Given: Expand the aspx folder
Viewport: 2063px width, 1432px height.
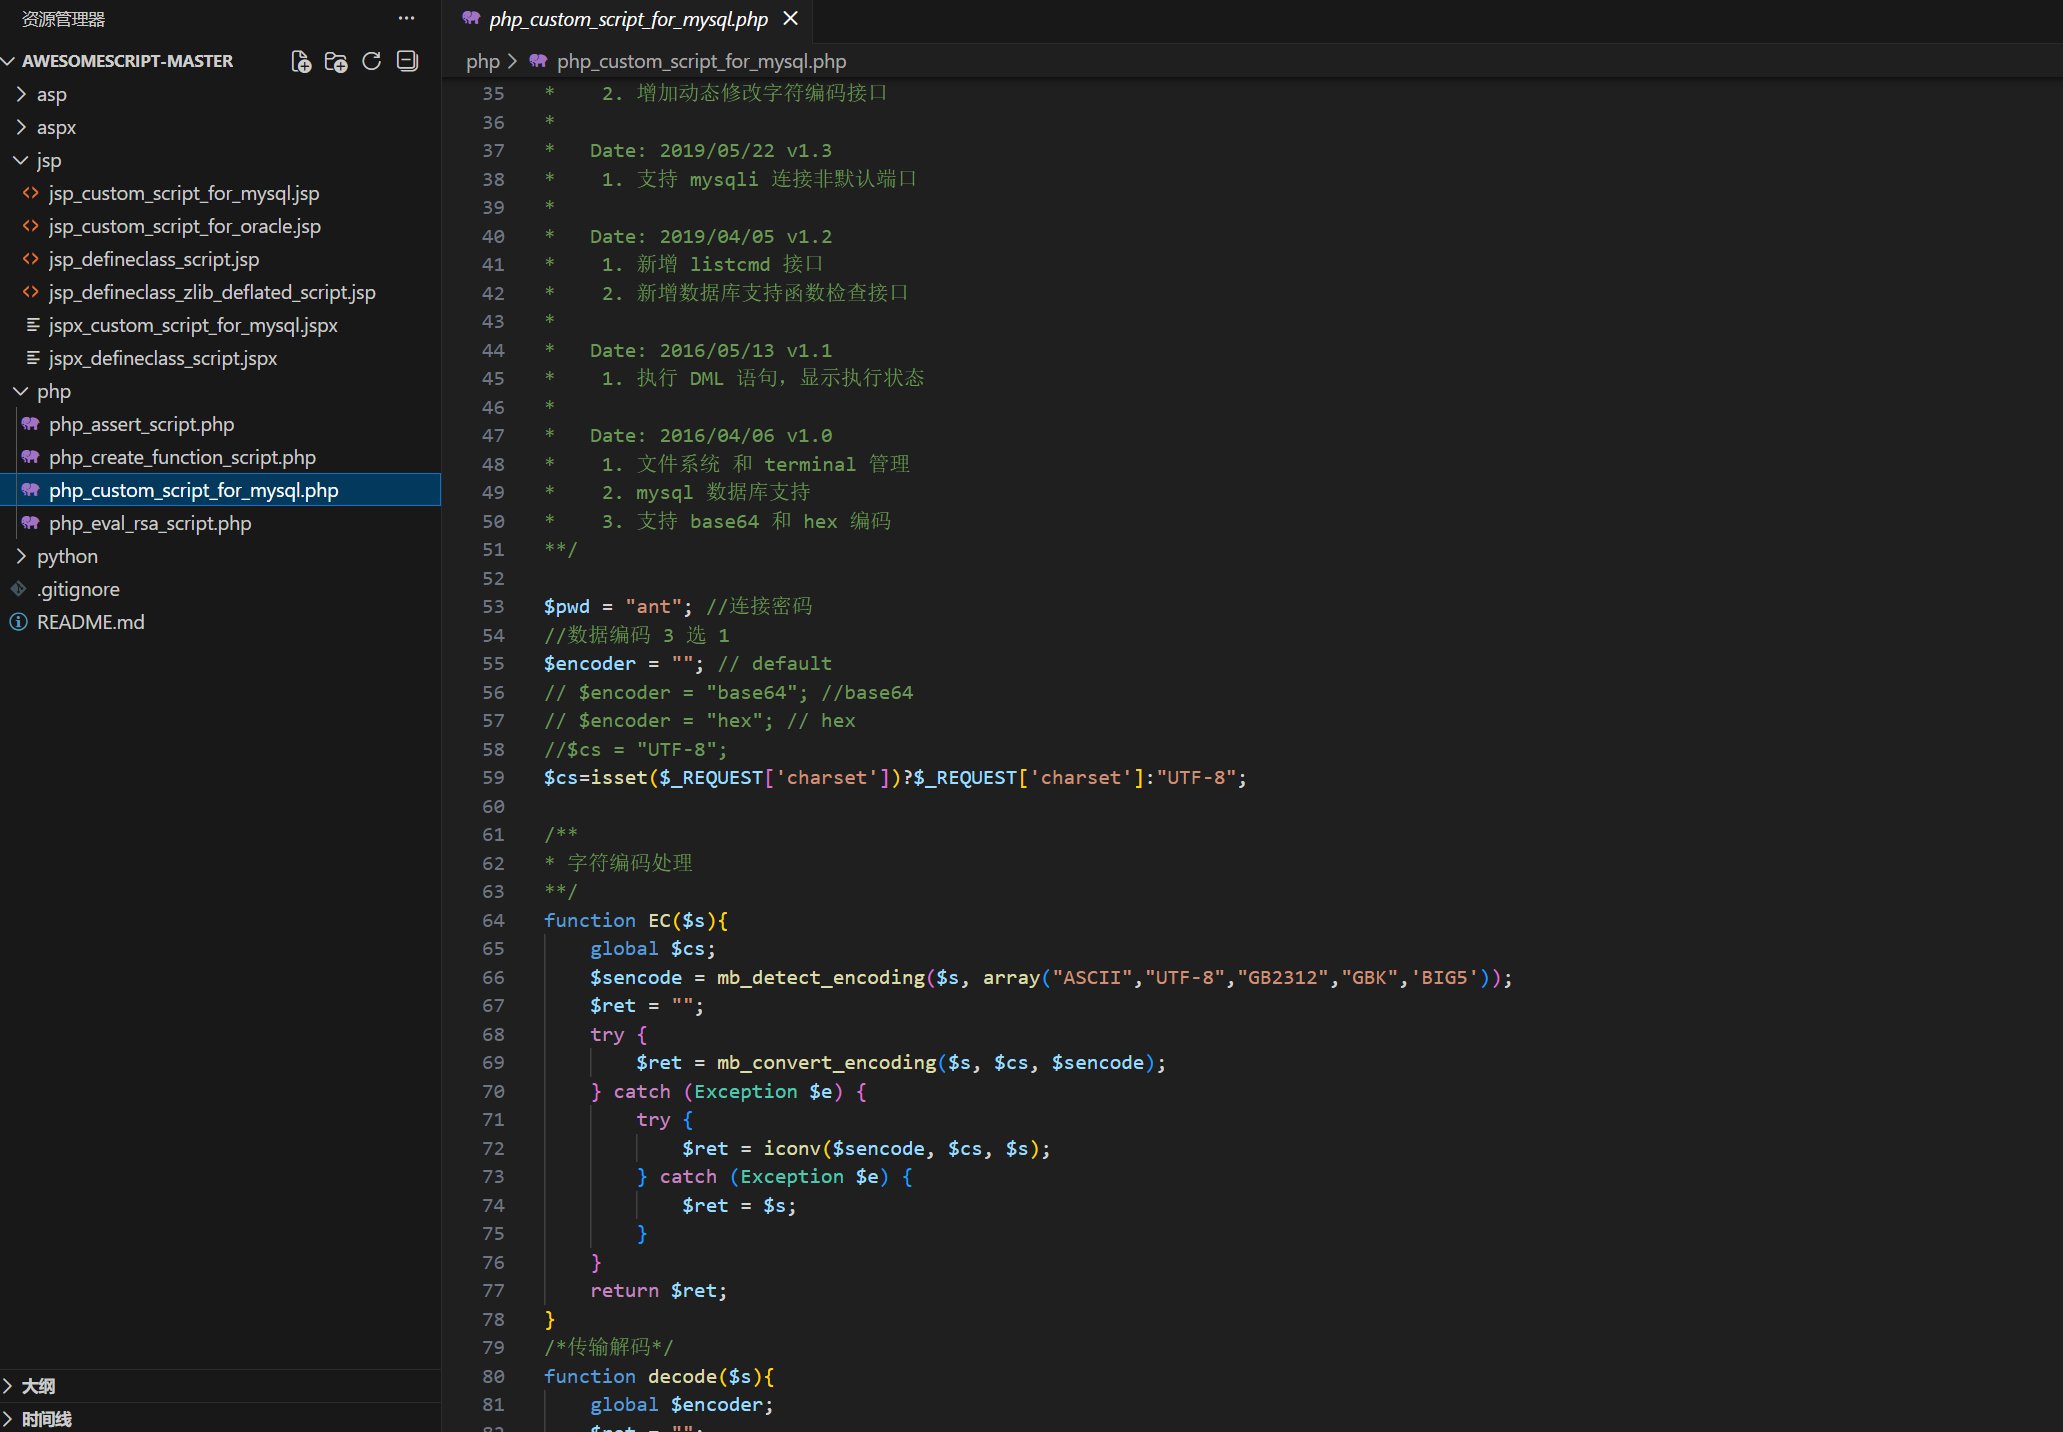Looking at the screenshot, I should point(56,127).
